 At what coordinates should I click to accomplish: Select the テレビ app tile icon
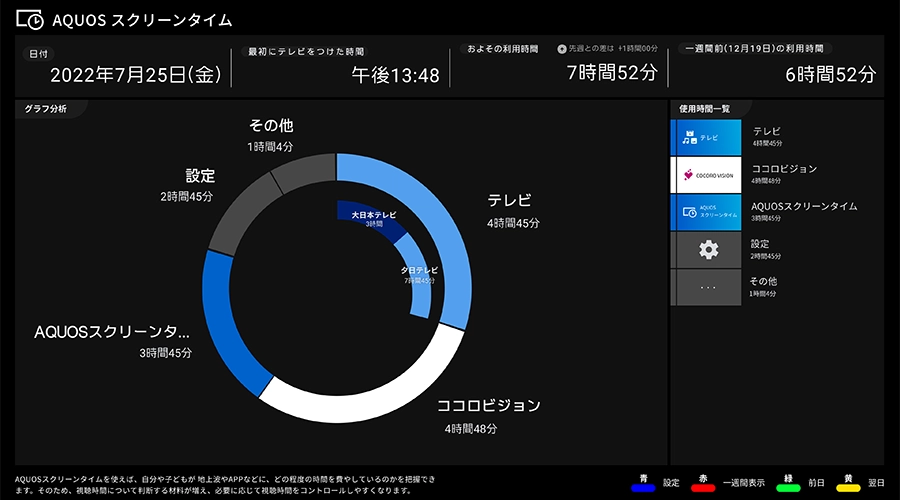click(706, 137)
